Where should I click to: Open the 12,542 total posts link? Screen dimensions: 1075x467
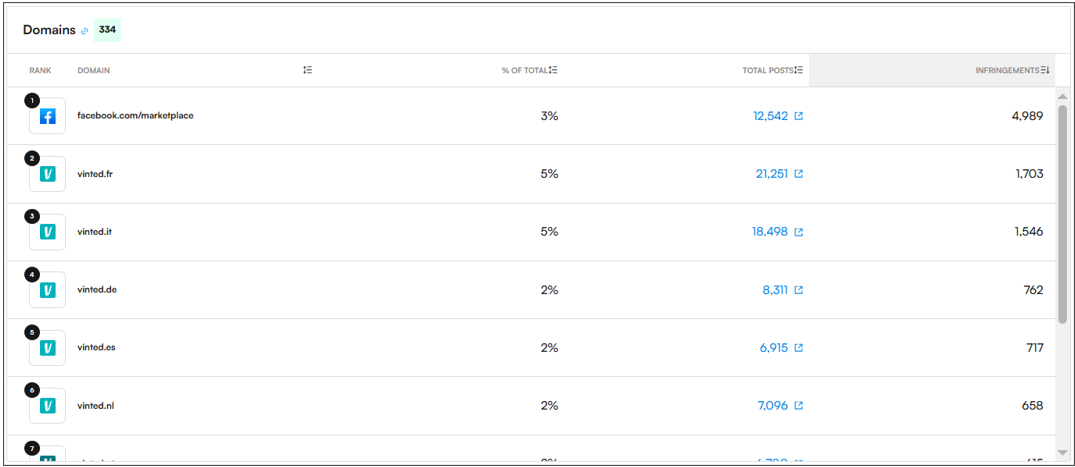click(x=771, y=116)
